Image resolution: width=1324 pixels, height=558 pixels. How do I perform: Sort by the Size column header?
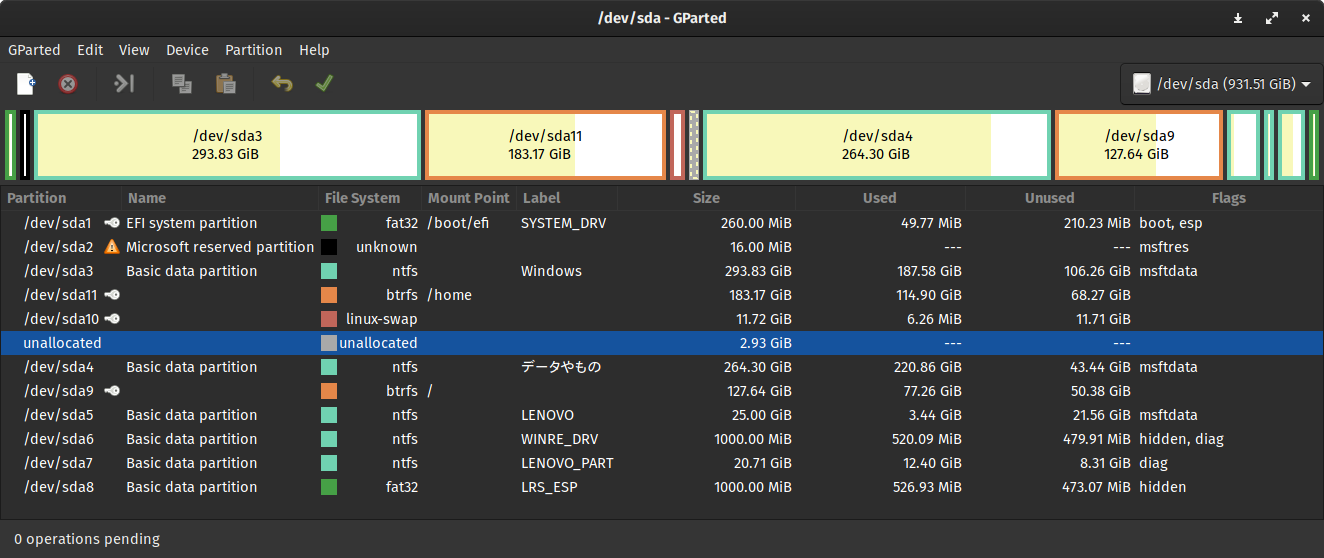pos(706,198)
